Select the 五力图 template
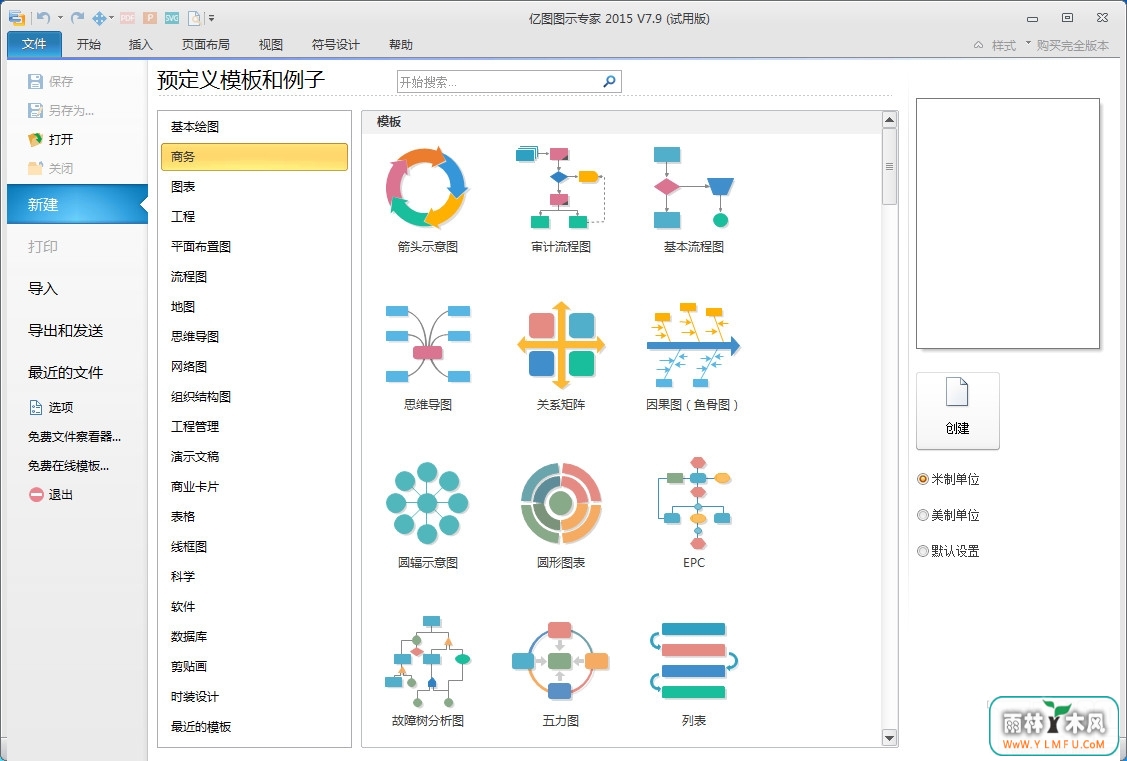The image size is (1127, 761). pyautogui.click(x=561, y=673)
